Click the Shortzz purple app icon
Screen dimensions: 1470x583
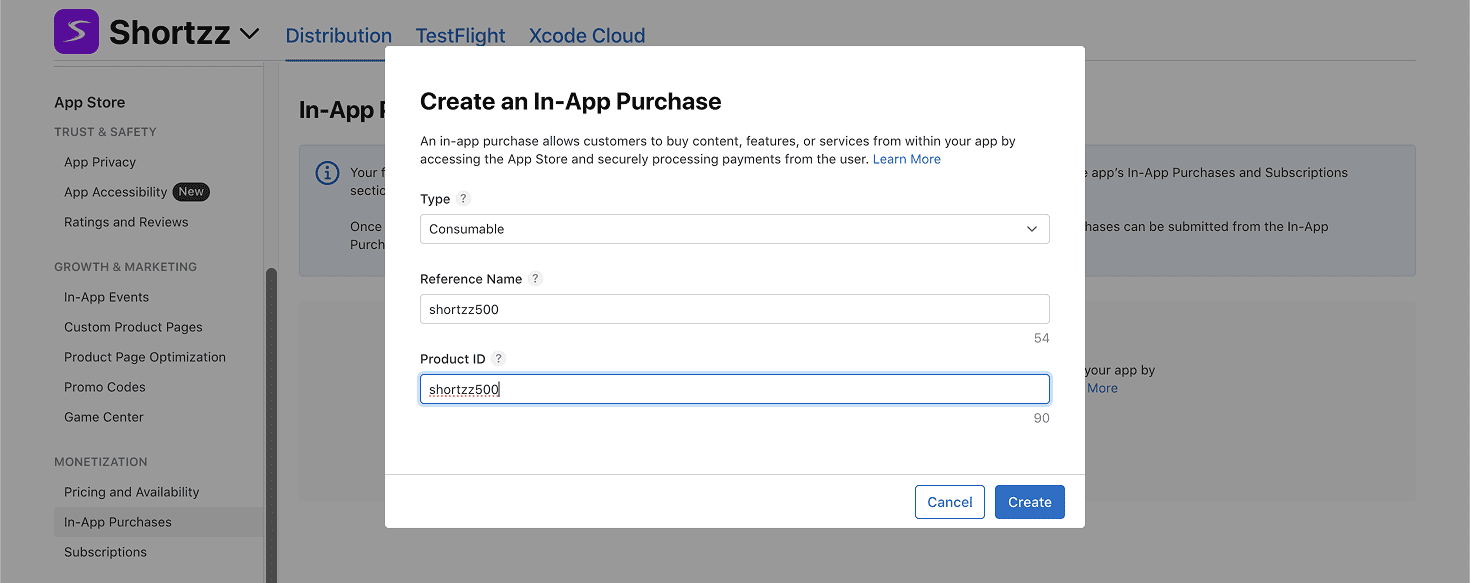76,32
